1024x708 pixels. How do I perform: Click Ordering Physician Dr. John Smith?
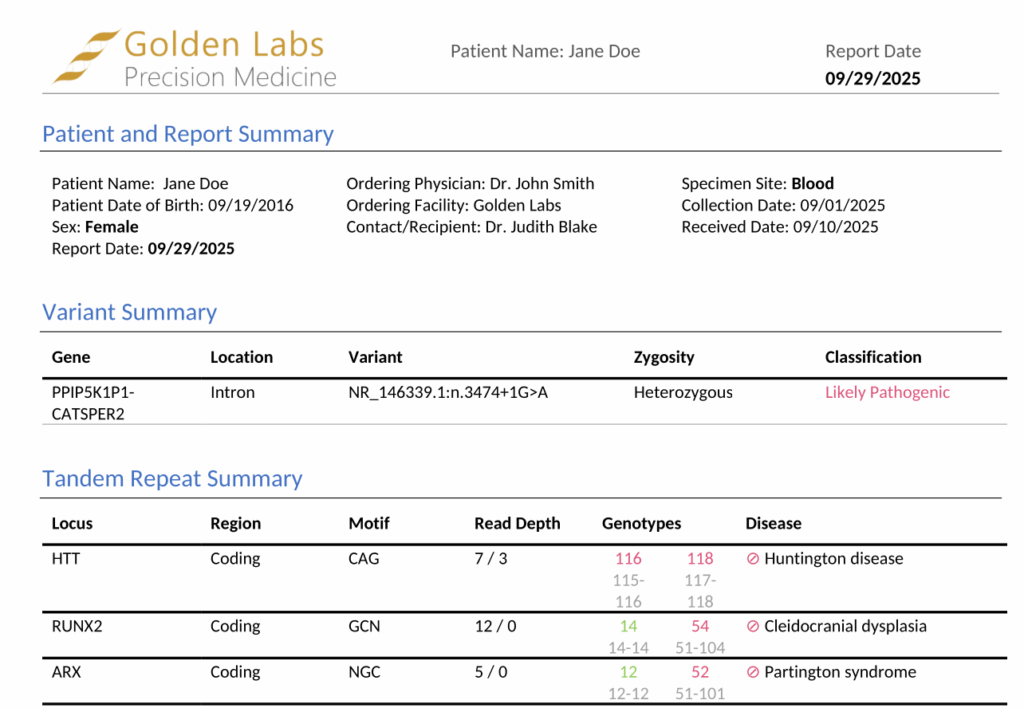click(470, 184)
